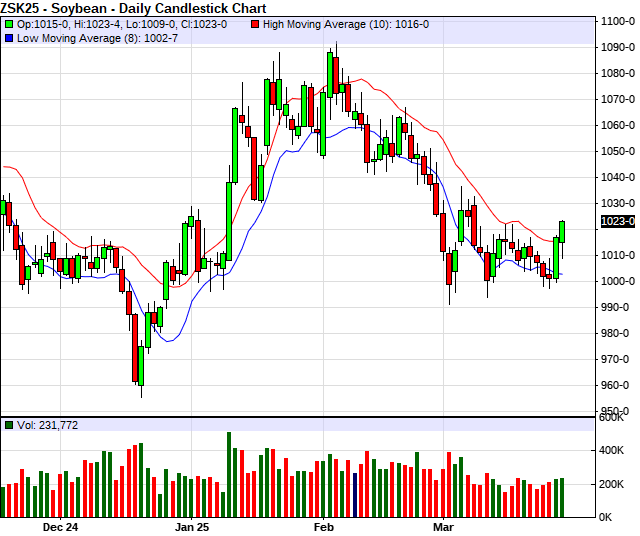Click the last green candlestick on chart
The image size is (640, 536).
(562, 231)
